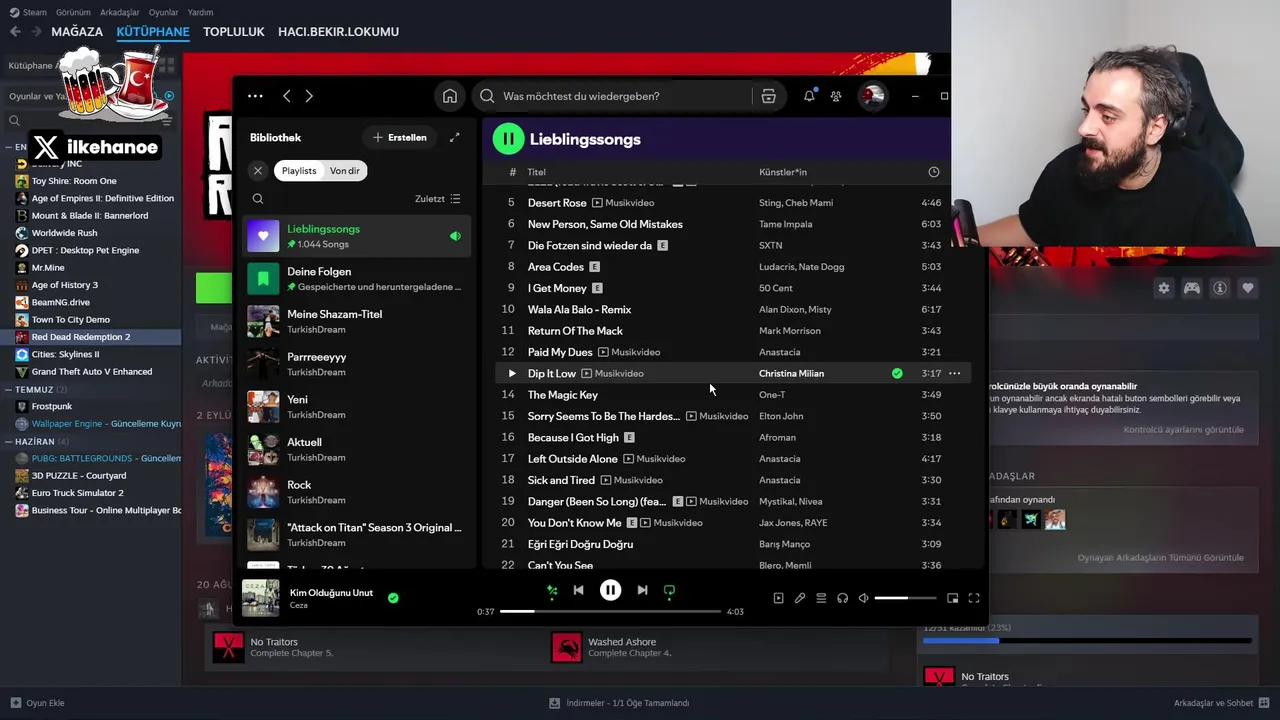
Task: Open the miniplayer icon
Action: click(x=952, y=598)
